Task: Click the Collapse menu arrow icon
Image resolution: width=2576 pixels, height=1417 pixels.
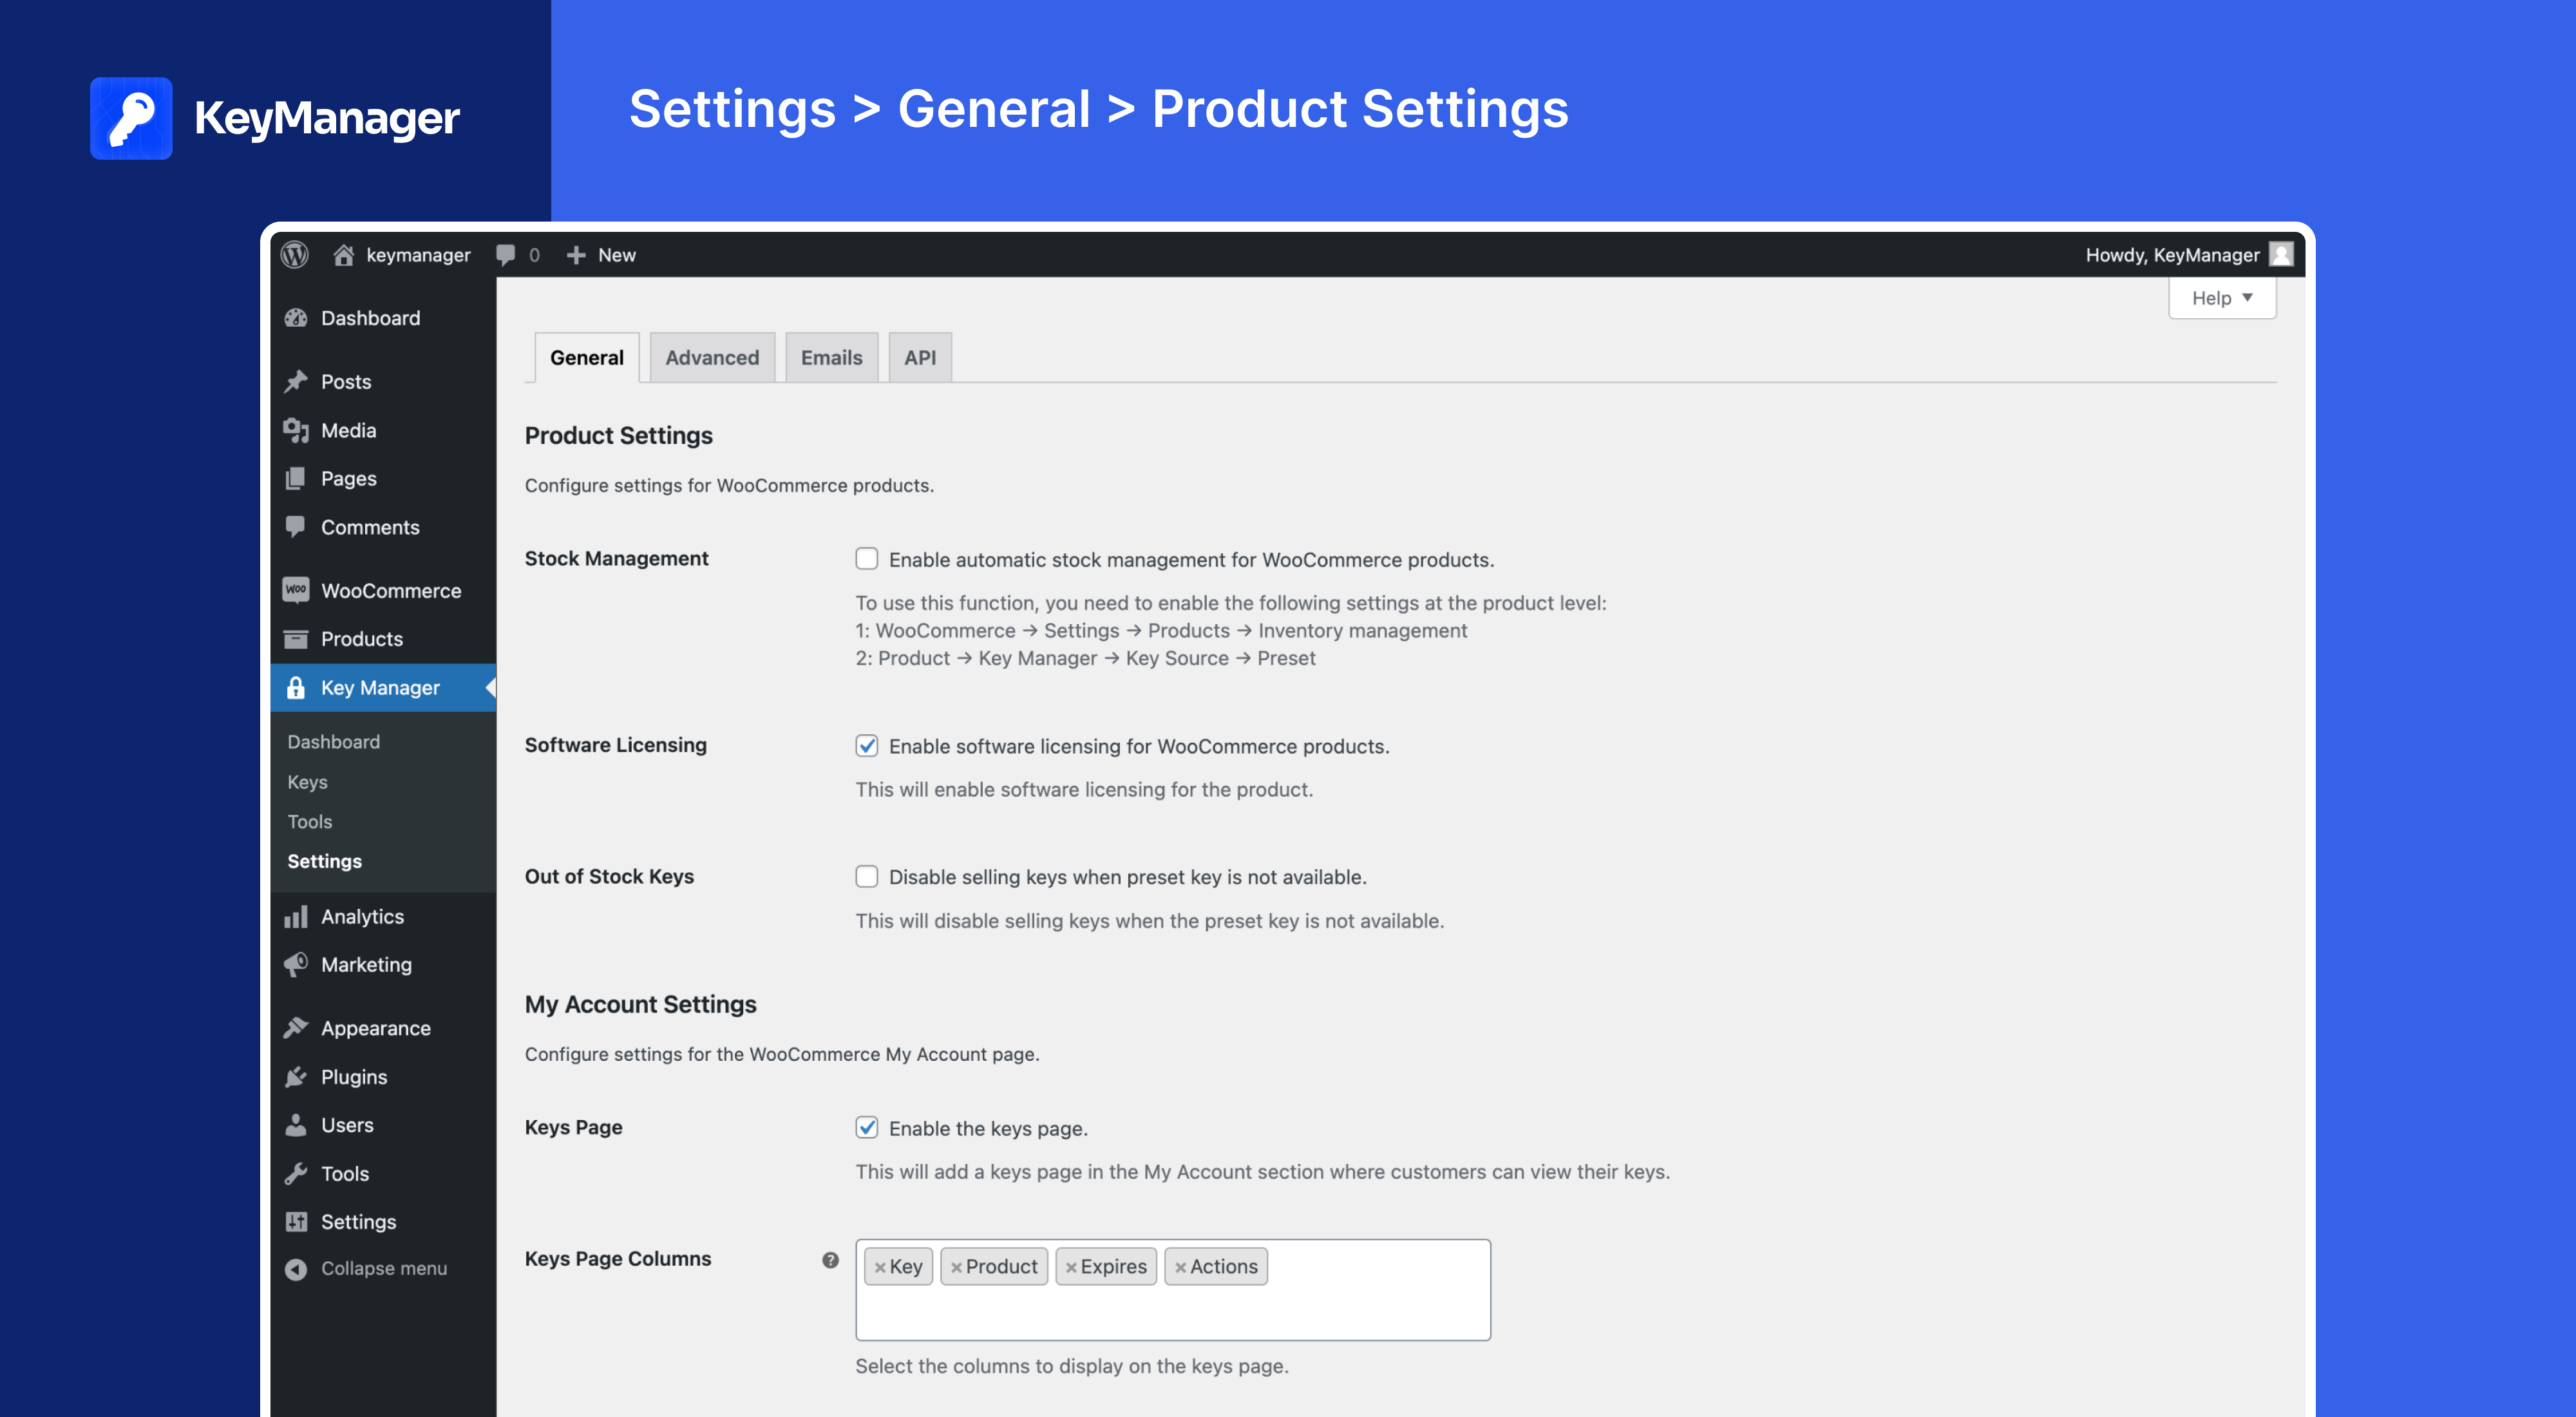Action: click(x=296, y=1269)
